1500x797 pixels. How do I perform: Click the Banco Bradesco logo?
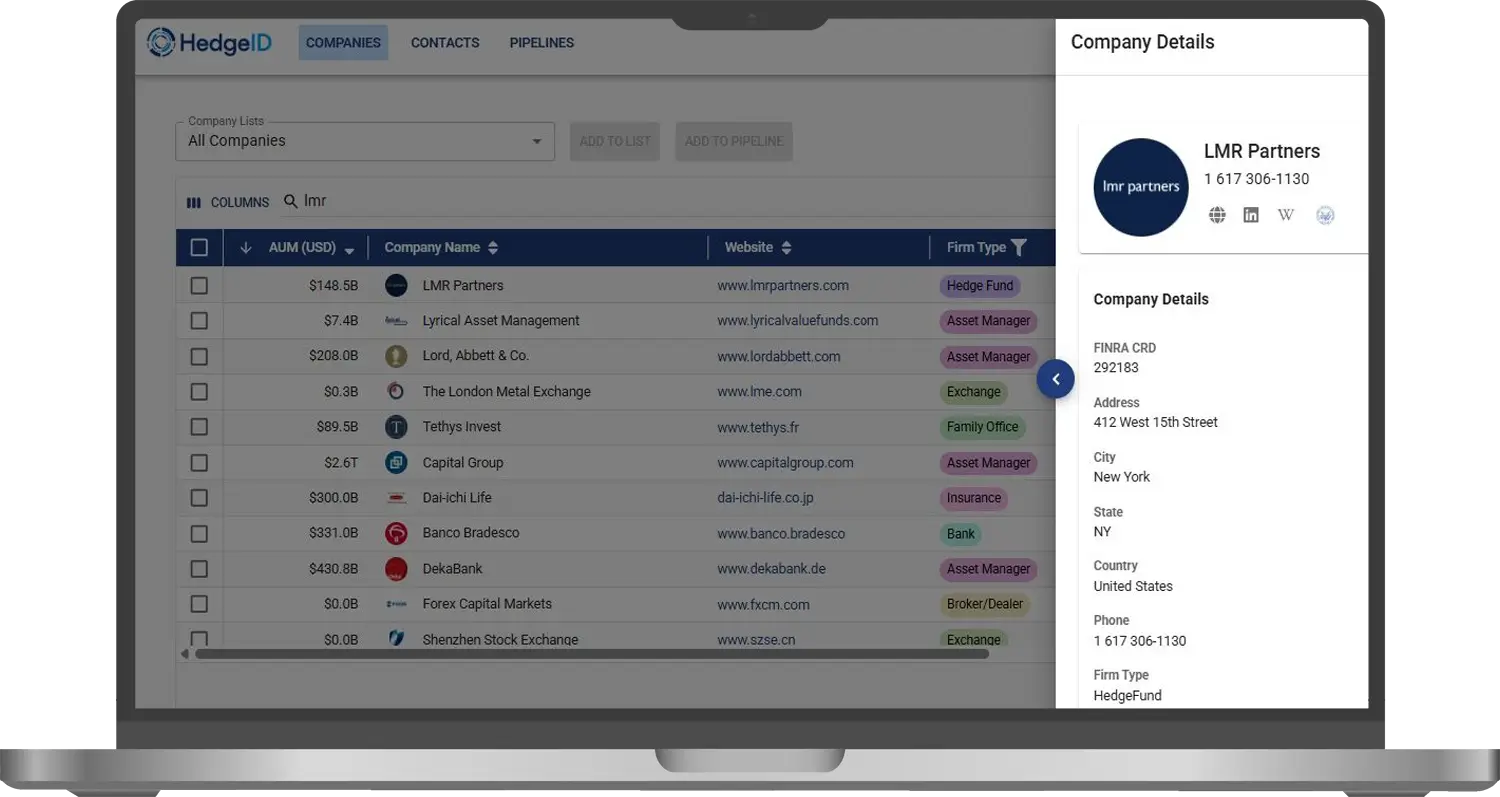click(x=396, y=533)
